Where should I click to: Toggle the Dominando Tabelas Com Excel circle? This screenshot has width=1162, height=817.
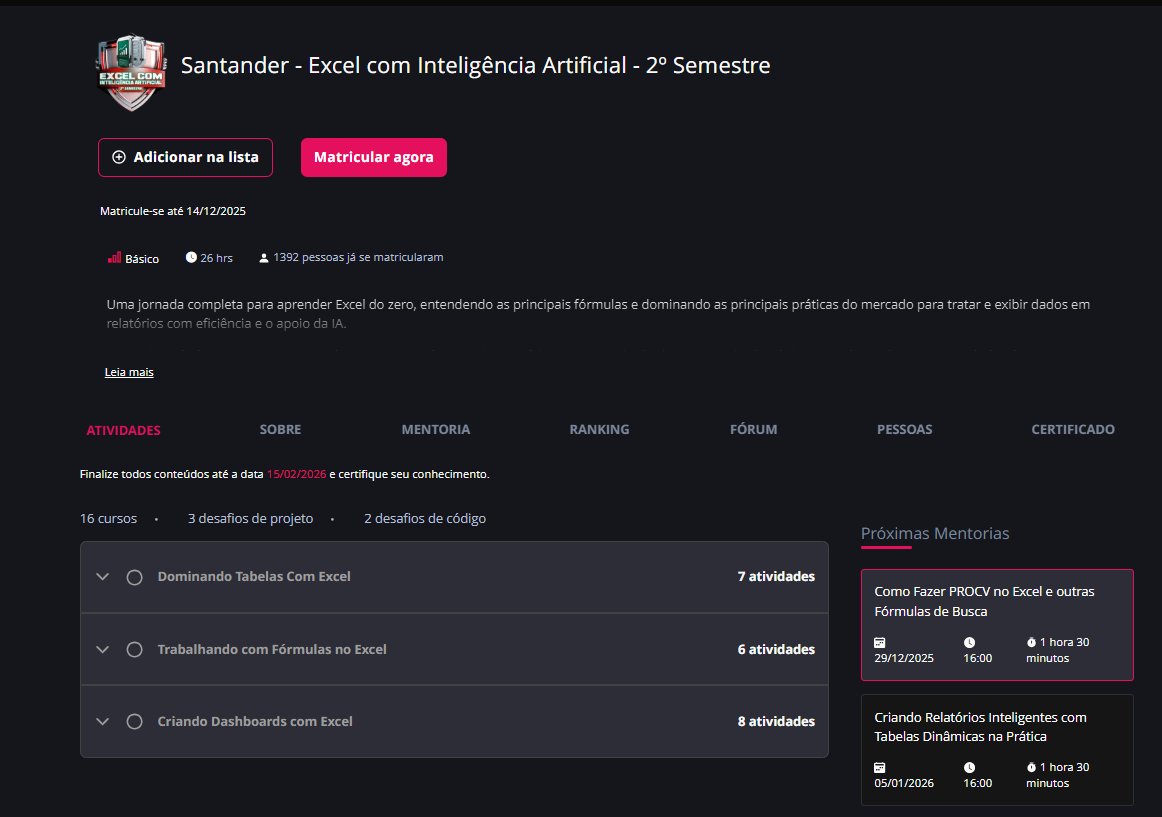click(134, 577)
